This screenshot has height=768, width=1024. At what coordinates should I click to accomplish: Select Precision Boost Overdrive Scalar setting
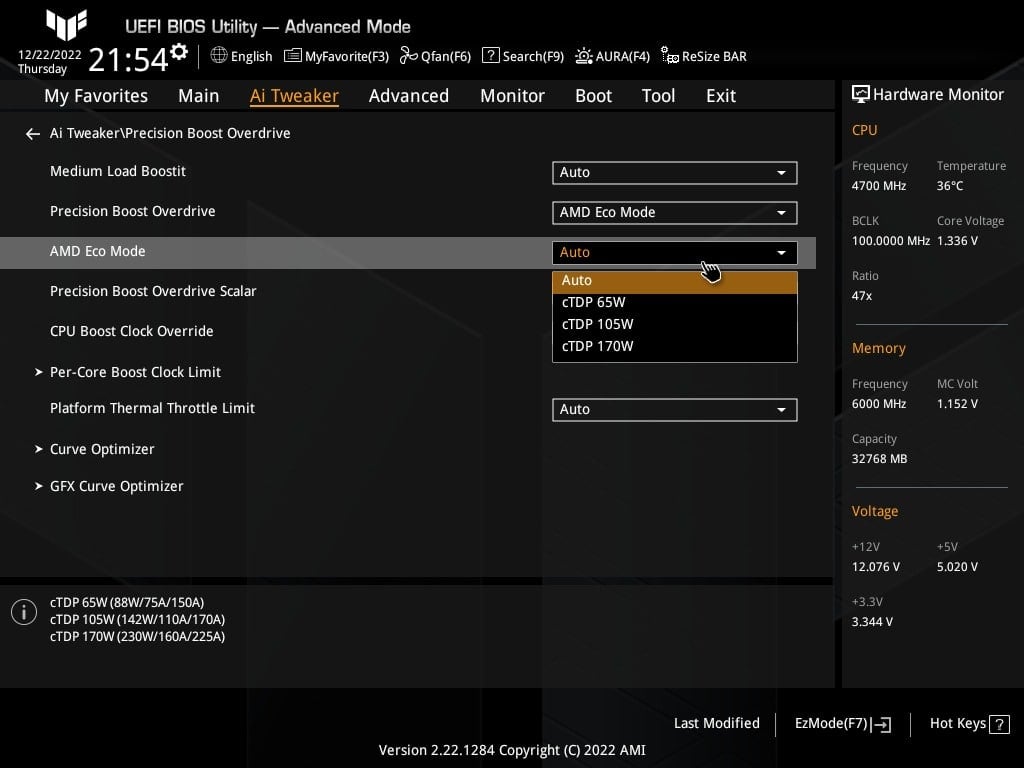[x=153, y=291]
